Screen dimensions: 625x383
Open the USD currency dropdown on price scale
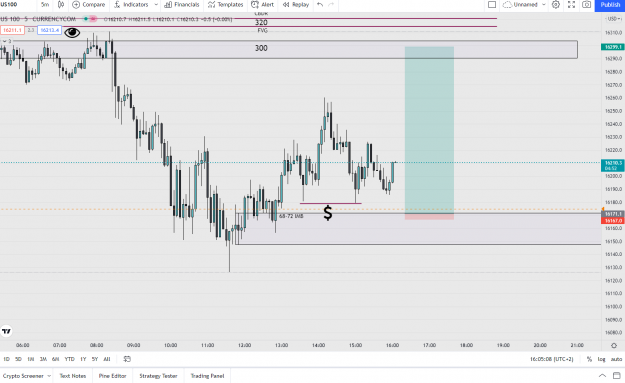(x=613, y=19)
